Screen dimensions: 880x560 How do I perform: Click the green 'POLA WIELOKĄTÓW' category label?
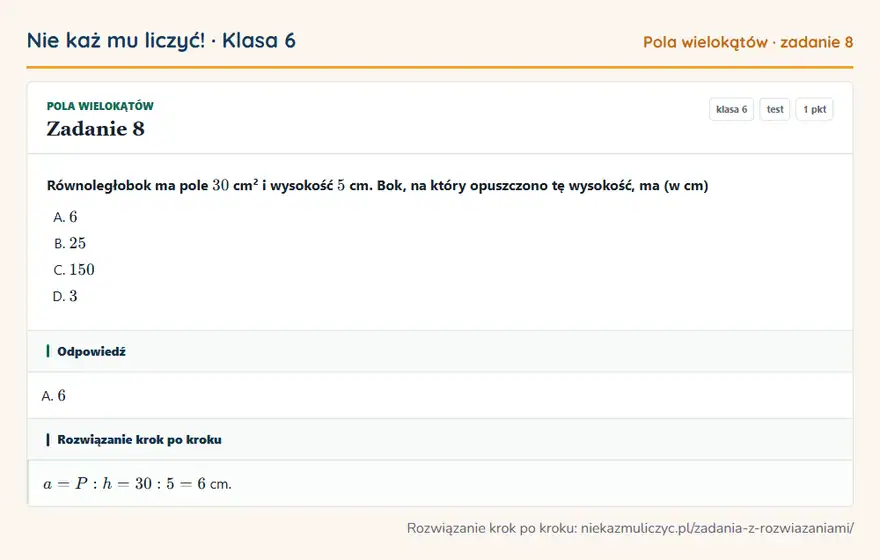(x=100, y=106)
